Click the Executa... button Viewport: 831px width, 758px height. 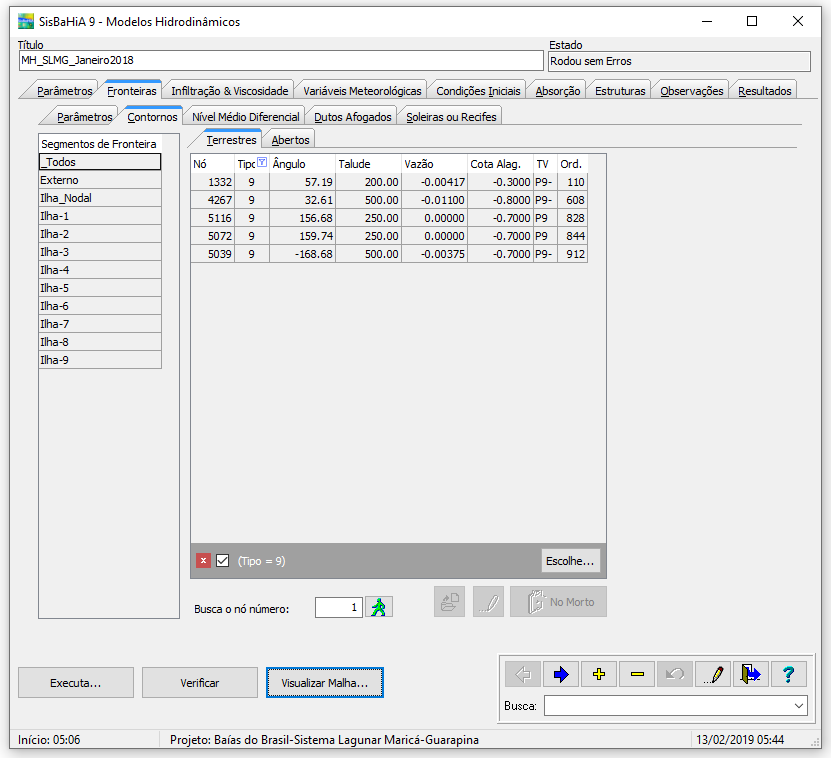76,683
